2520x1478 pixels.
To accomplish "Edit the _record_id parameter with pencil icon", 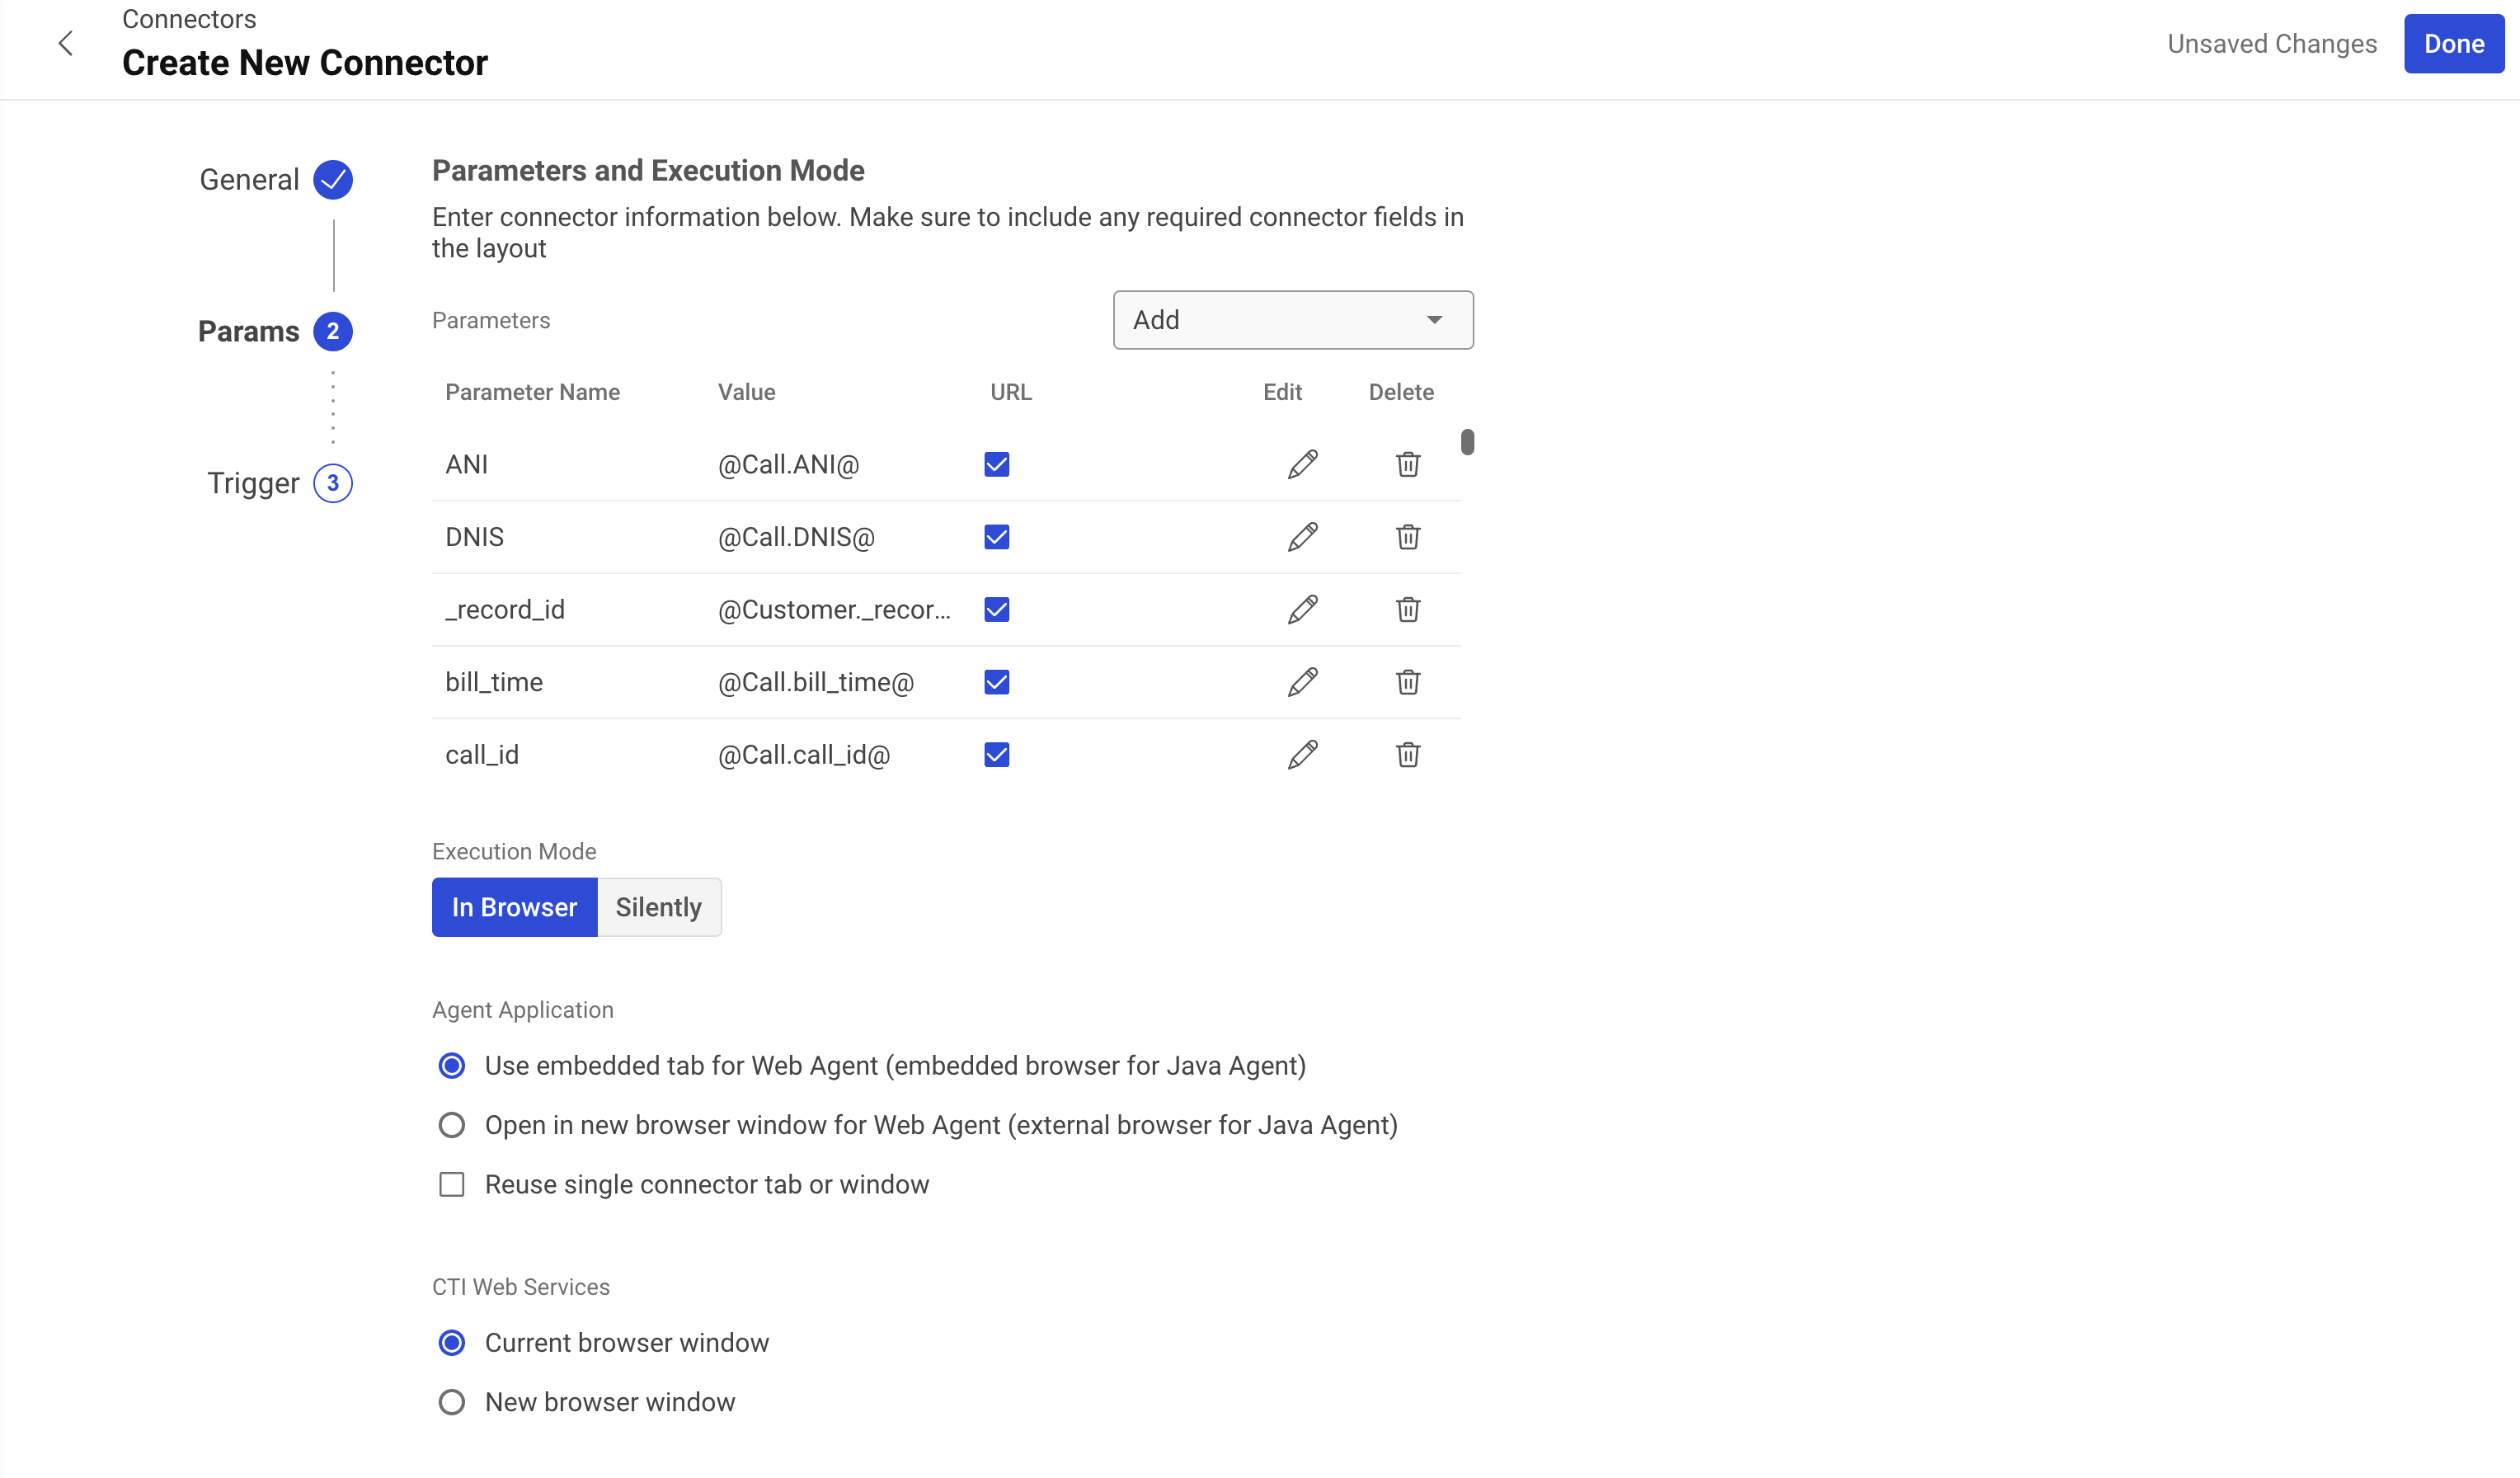I will [x=1302, y=609].
